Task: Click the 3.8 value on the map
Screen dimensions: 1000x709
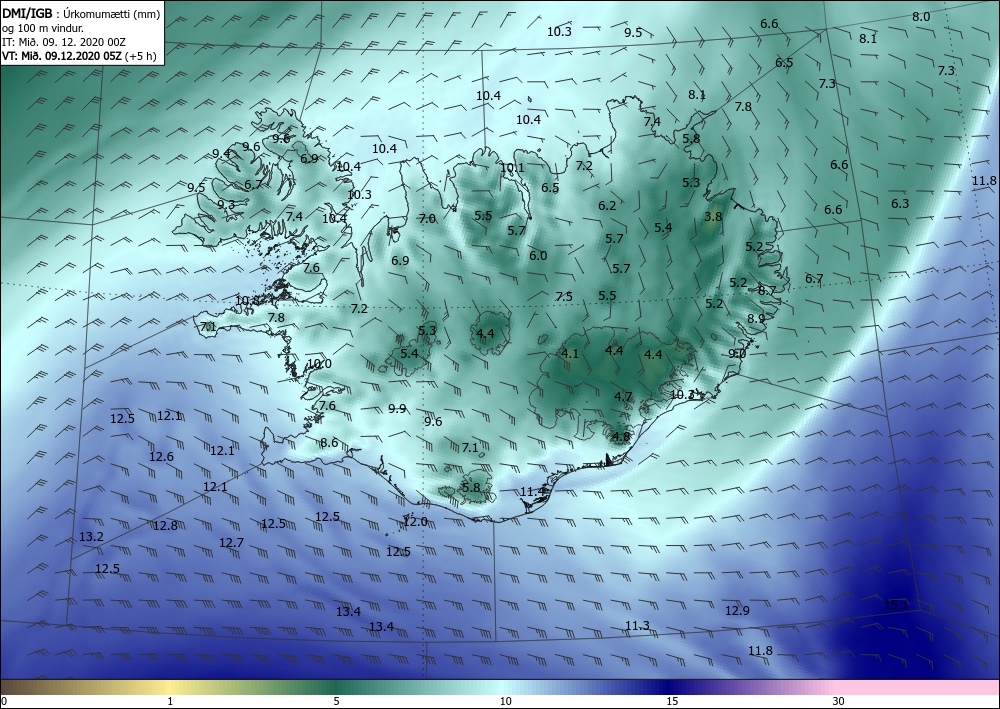Action: click(x=713, y=217)
